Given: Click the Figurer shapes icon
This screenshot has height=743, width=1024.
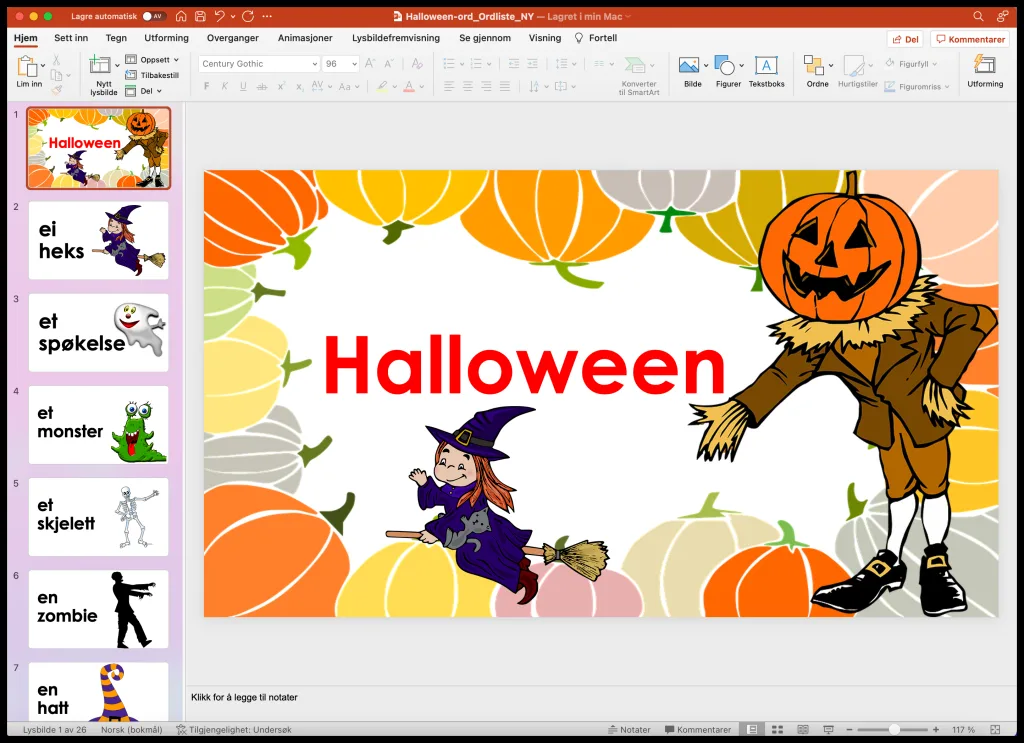Looking at the screenshot, I should pos(725,66).
